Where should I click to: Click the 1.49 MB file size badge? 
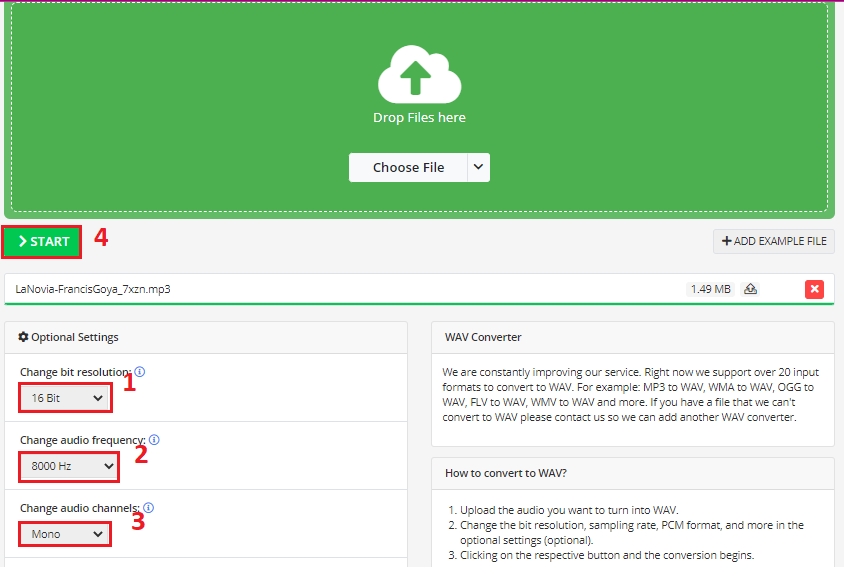710,289
